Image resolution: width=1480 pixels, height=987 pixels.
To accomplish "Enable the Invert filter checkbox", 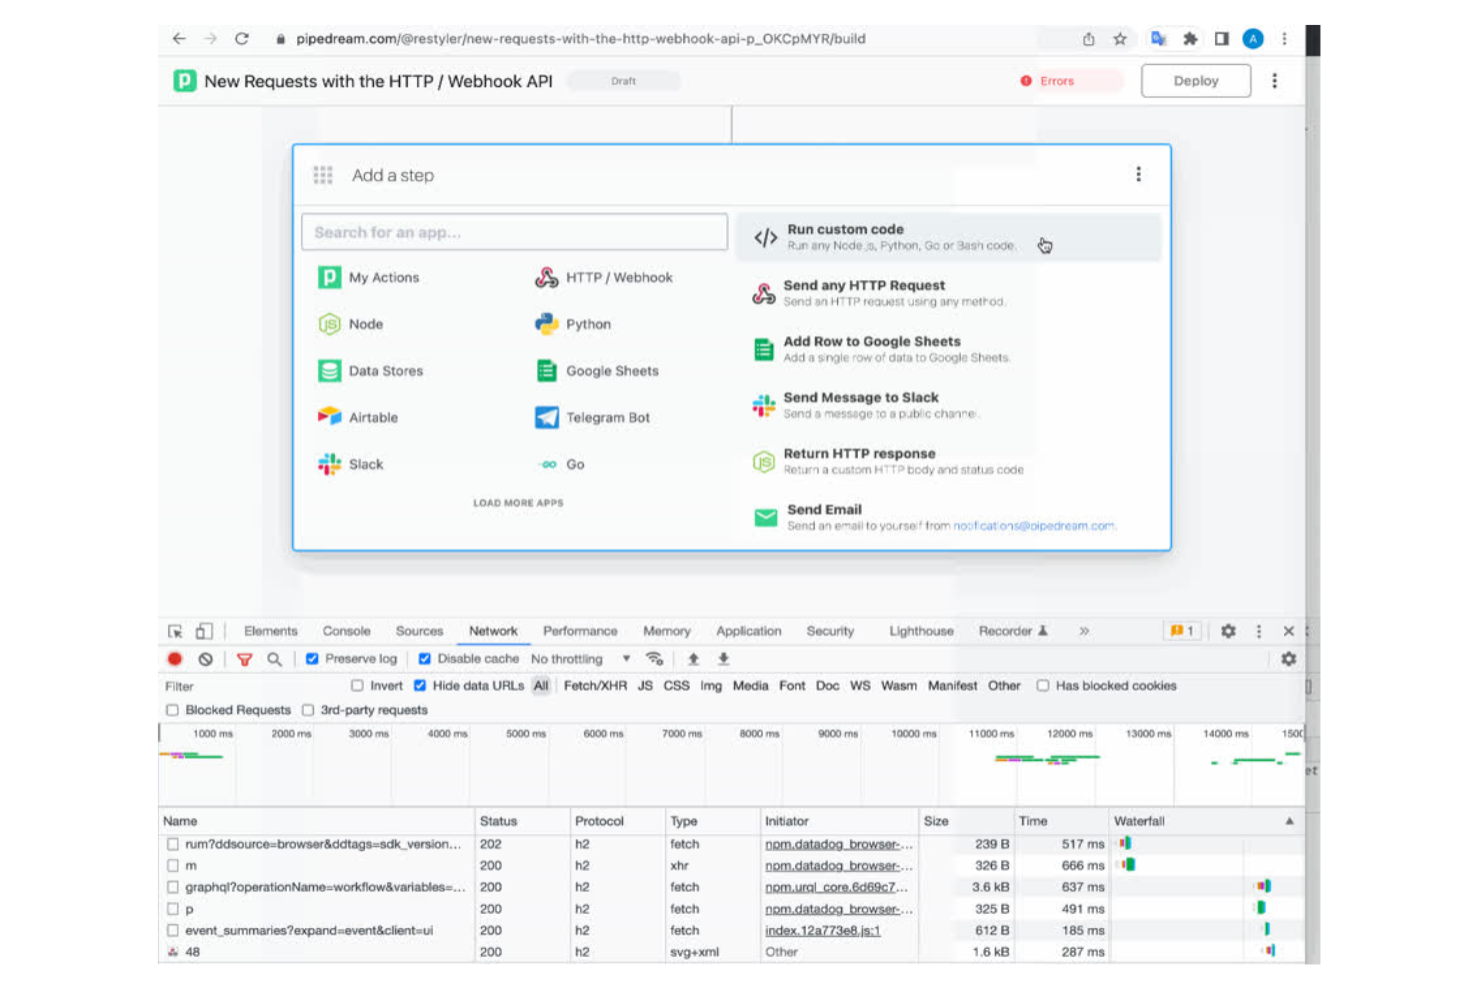I will pos(357,686).
